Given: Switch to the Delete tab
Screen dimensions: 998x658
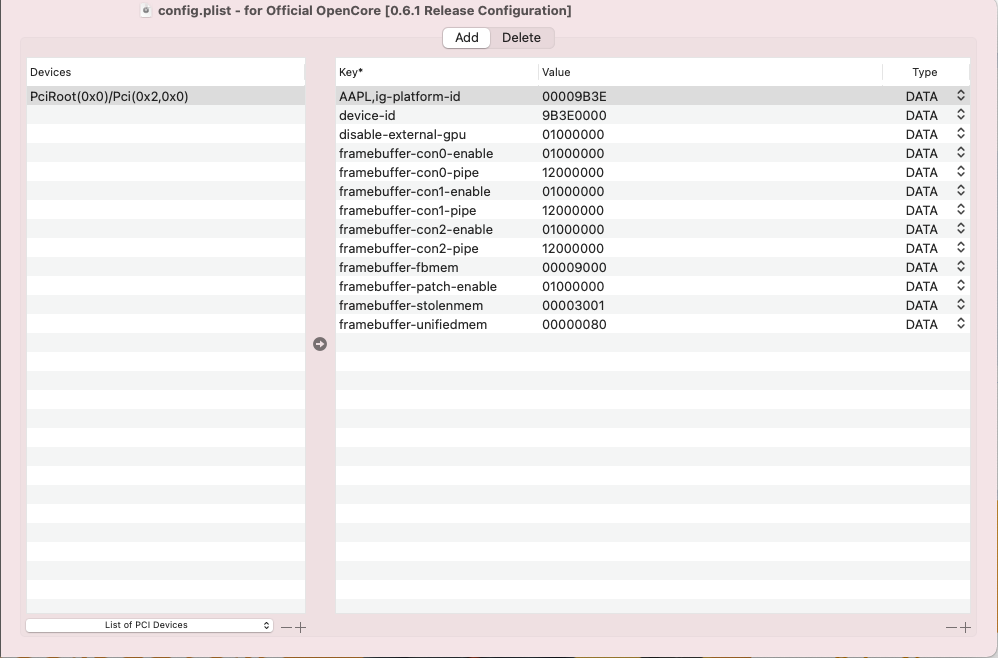Looking at the screenshot, I should point(521,38).
